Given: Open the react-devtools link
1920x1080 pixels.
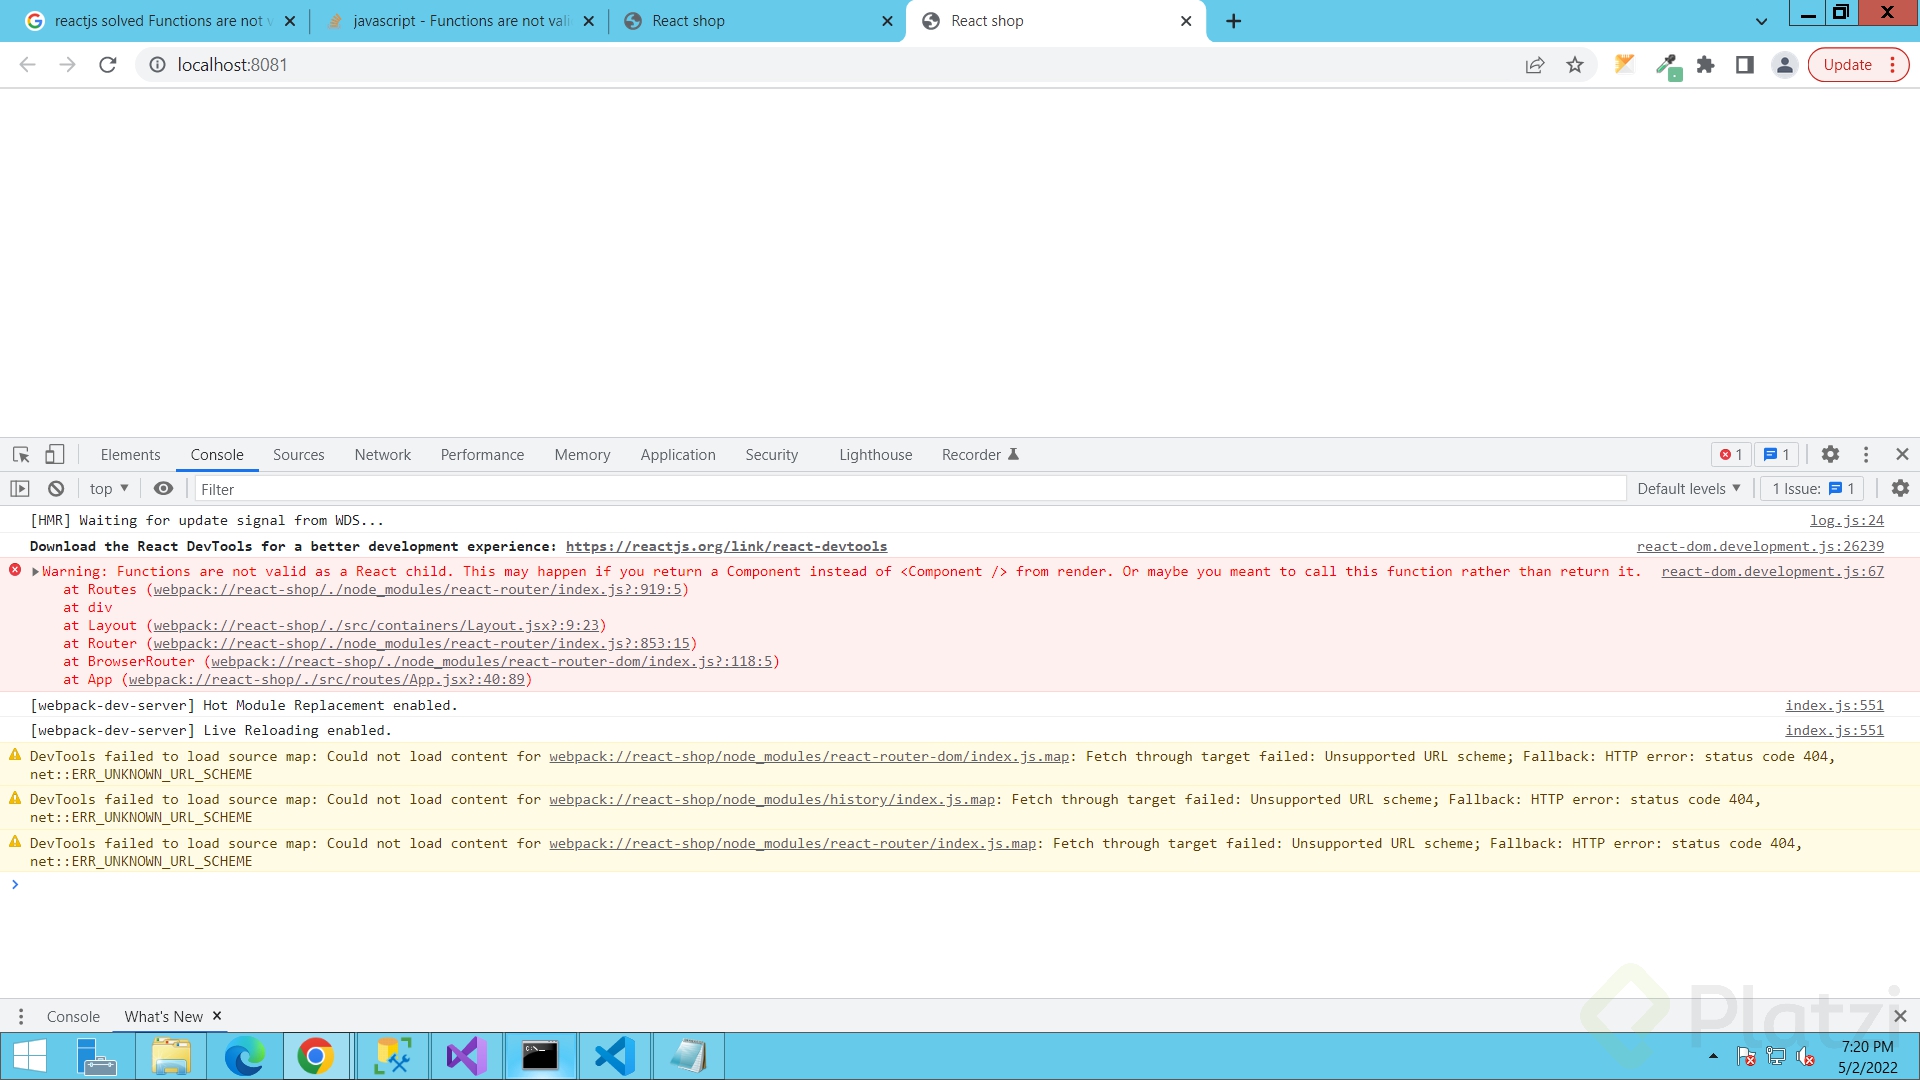Looking at the screenshot, I should 727,546.
